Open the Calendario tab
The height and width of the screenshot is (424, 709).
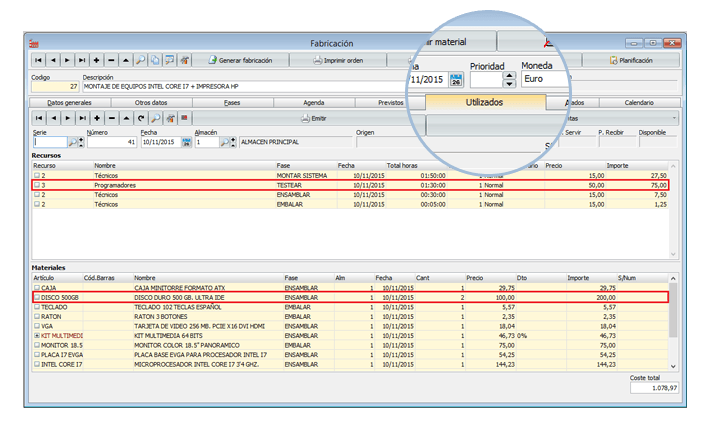639,102
